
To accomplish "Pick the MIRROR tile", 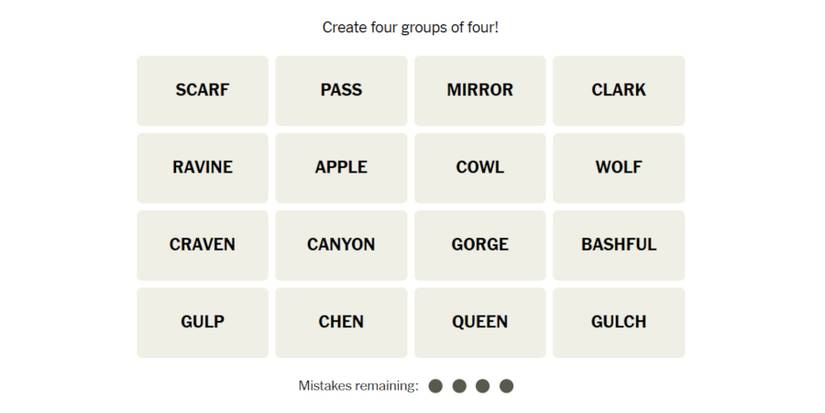I will tap(480, 90).
